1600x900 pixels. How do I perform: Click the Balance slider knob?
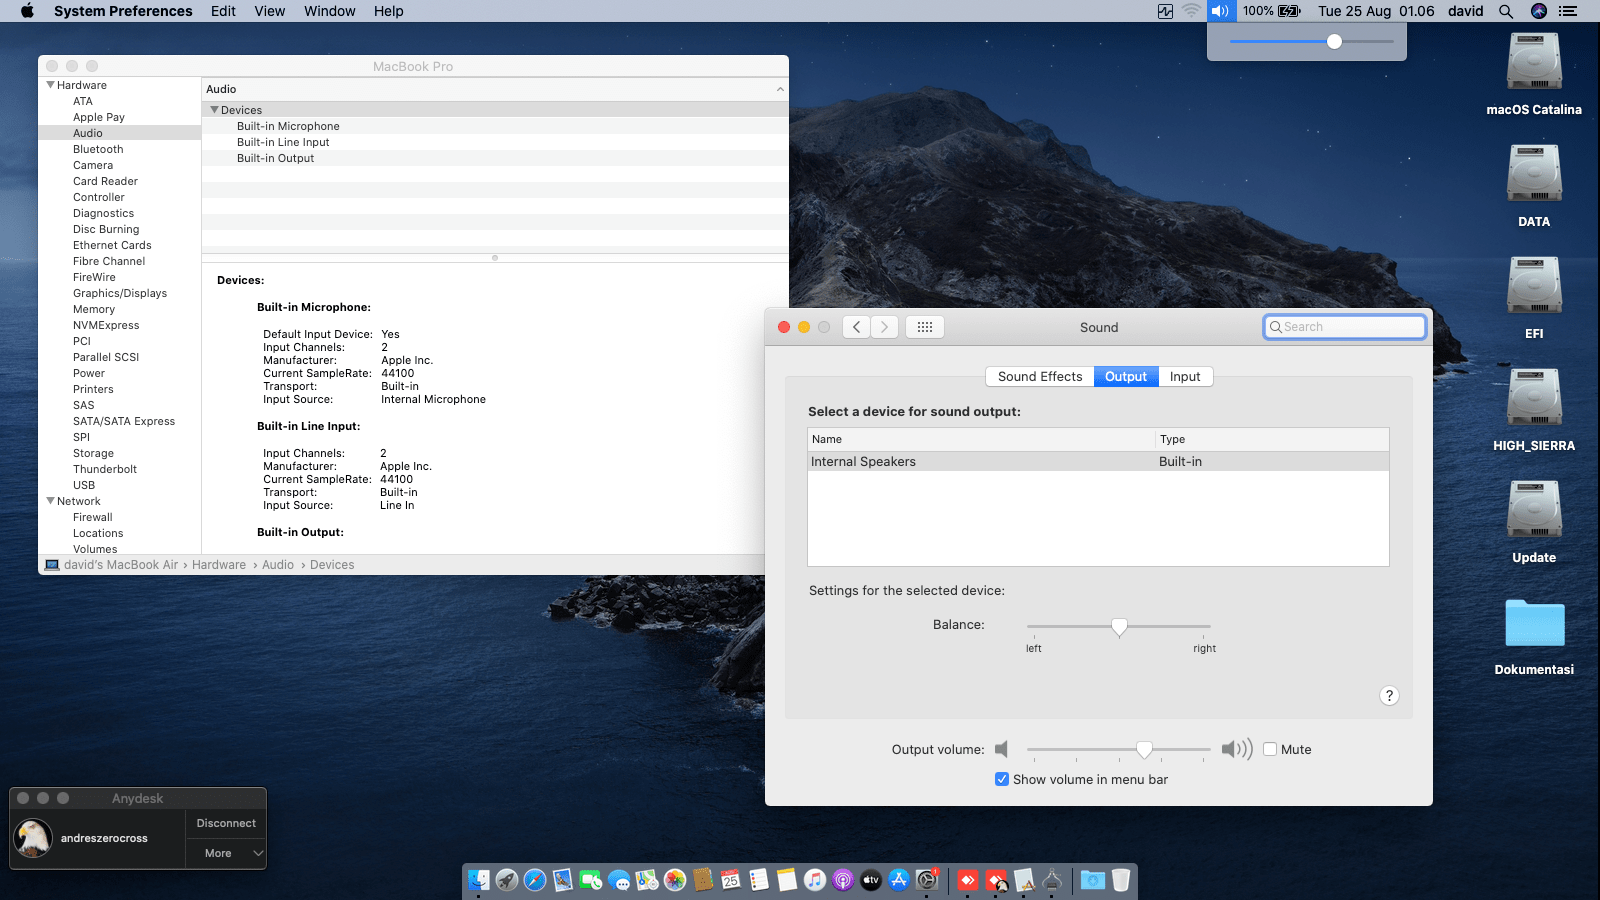[1119, 627]
